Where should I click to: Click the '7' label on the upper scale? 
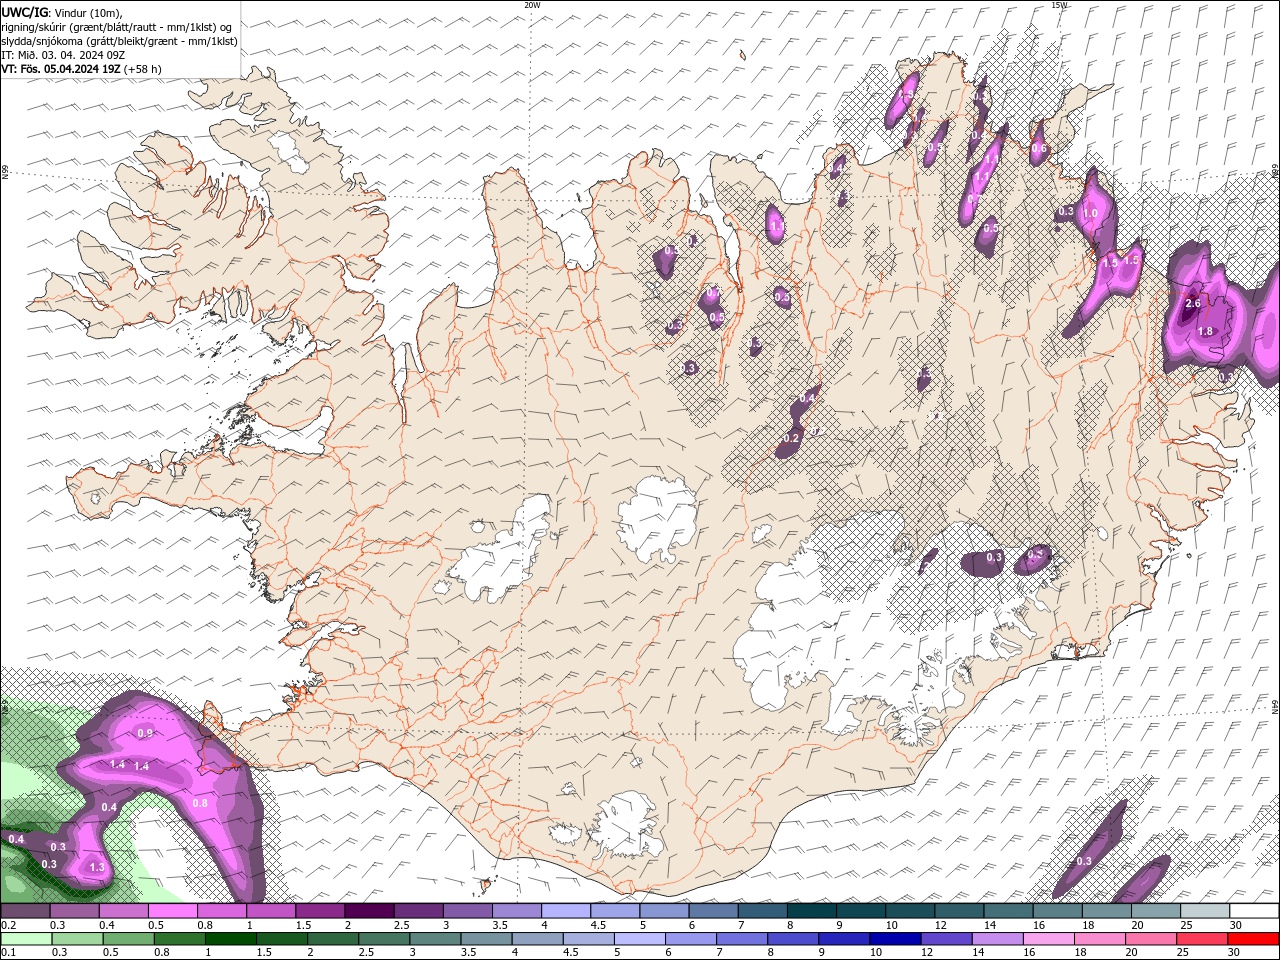740,925
